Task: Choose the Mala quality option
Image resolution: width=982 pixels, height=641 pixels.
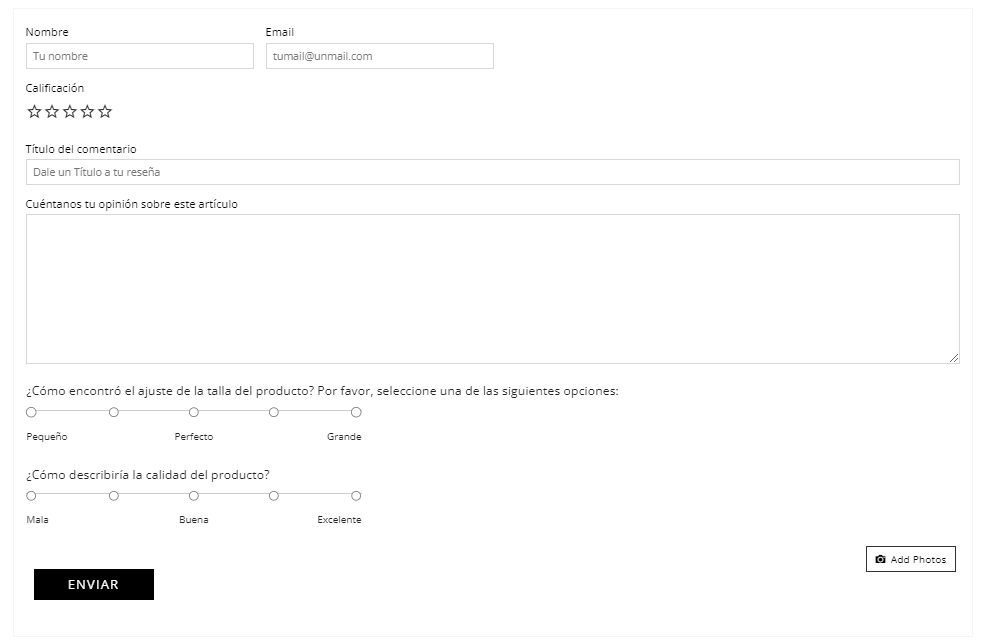Action: pyautogui.click(x=31, y=496)
